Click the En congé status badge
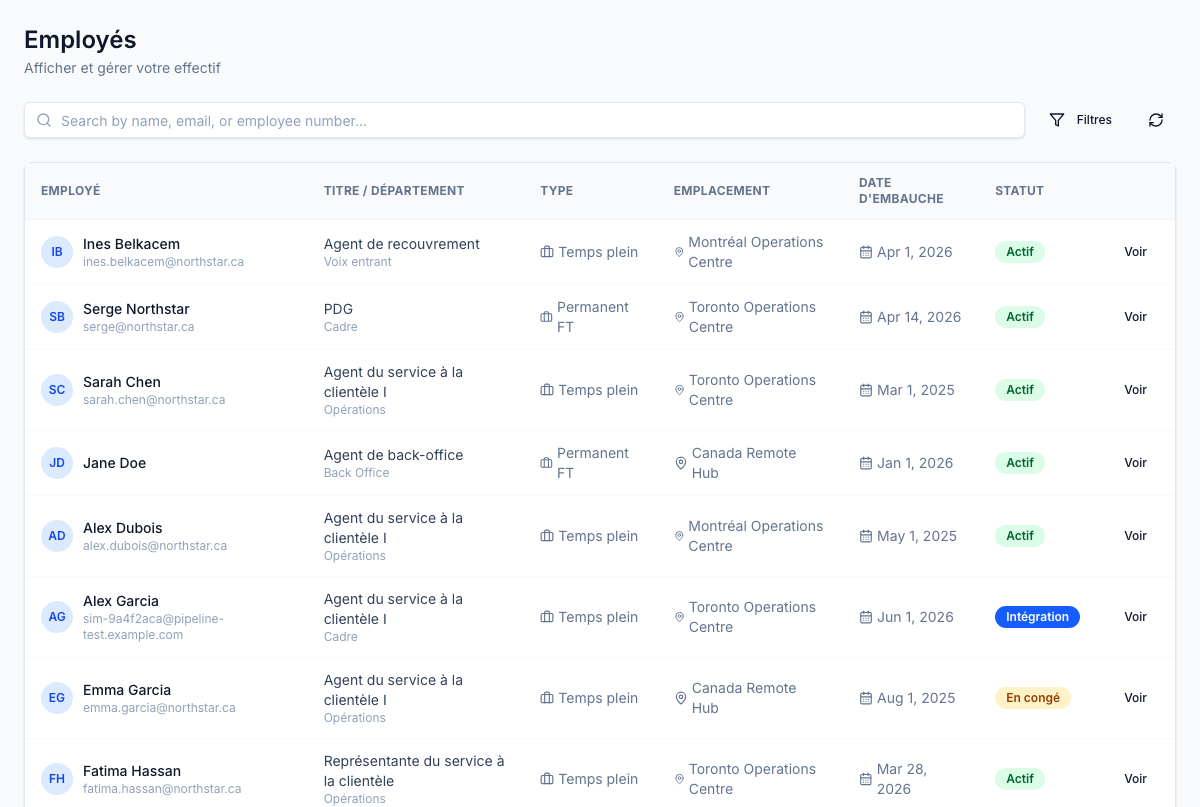 (x=1033, y=698)
